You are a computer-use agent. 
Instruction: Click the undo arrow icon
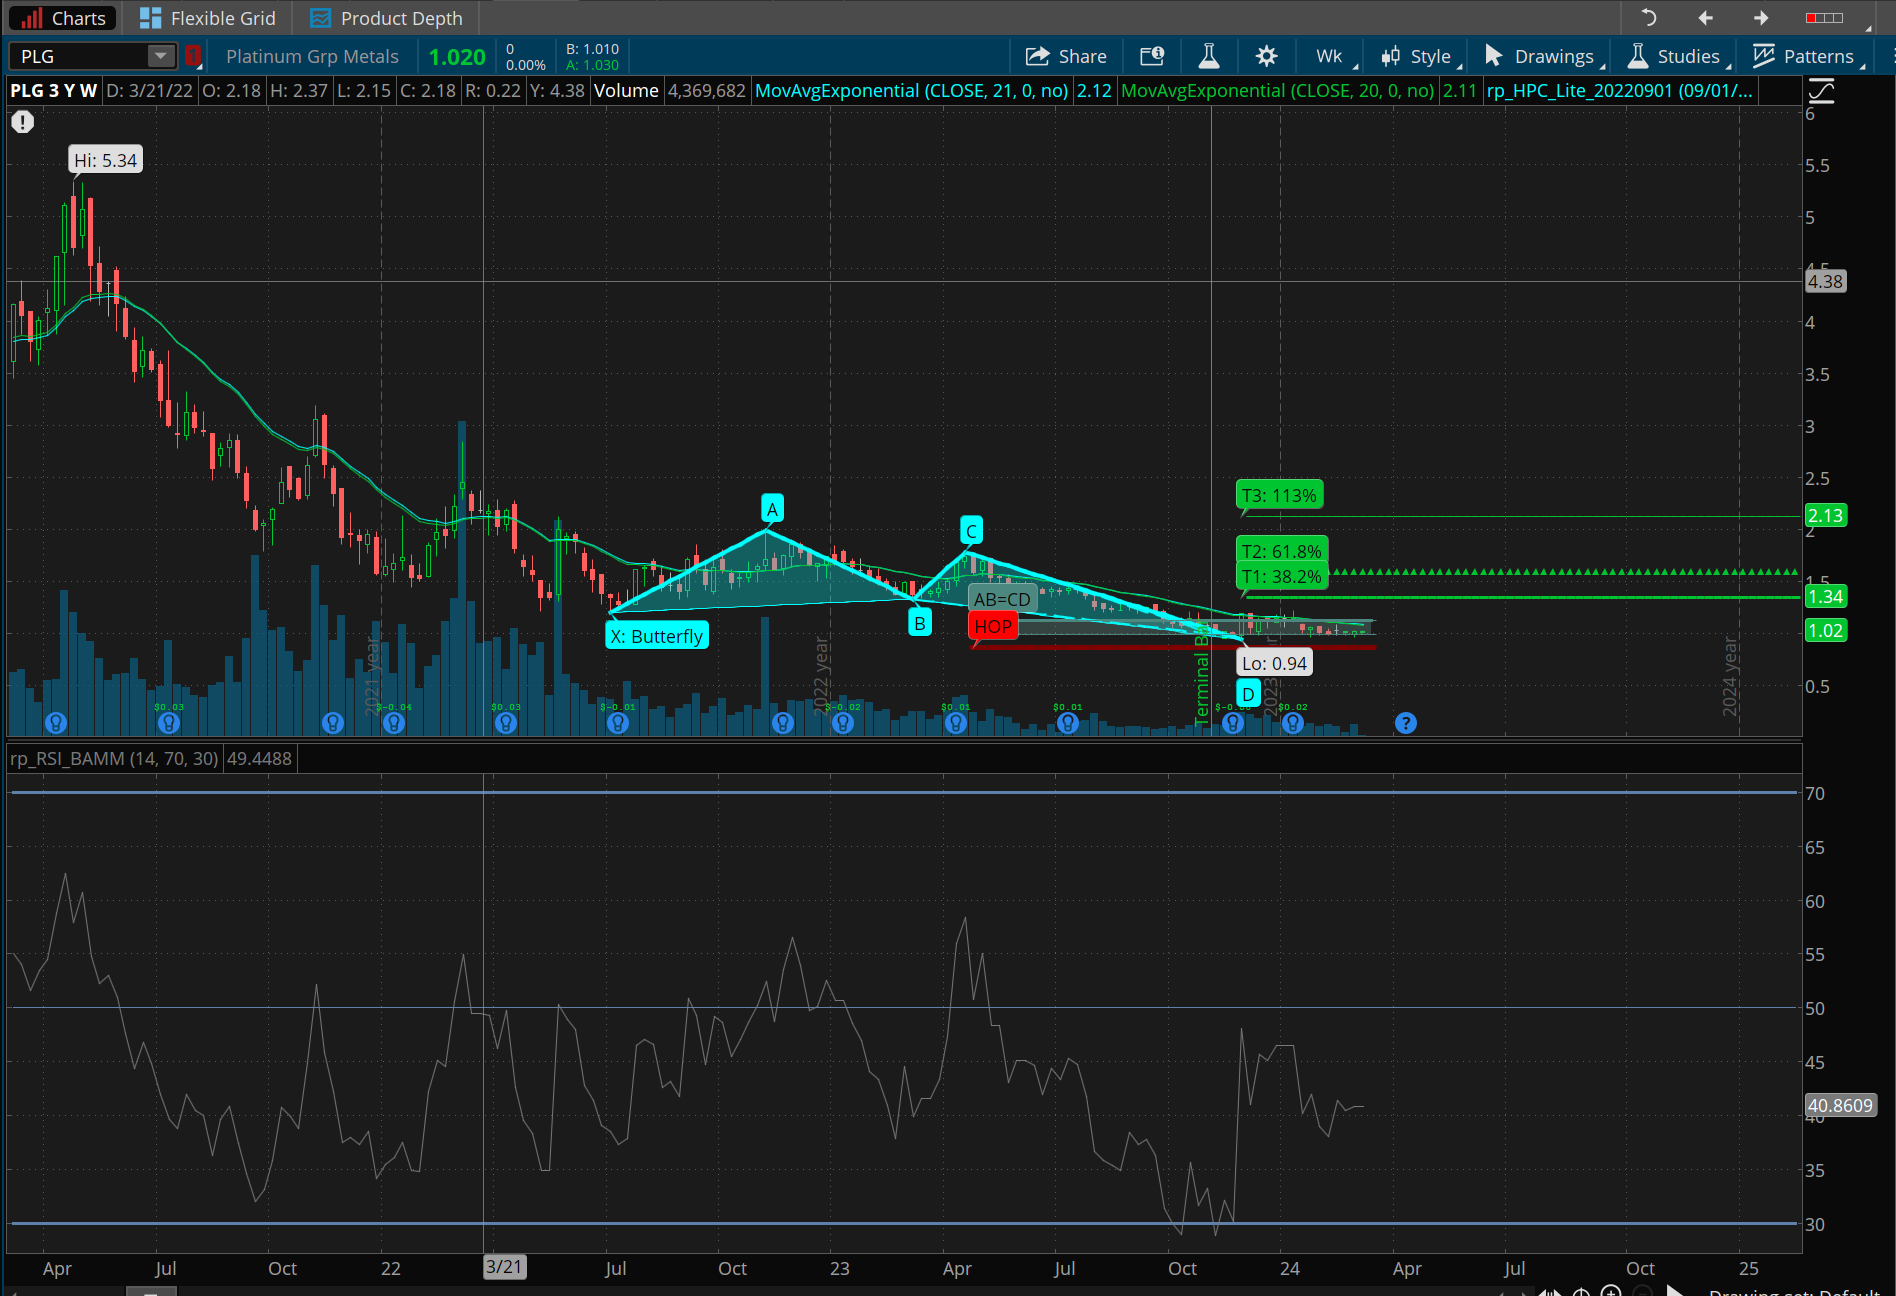point(1649,18)
